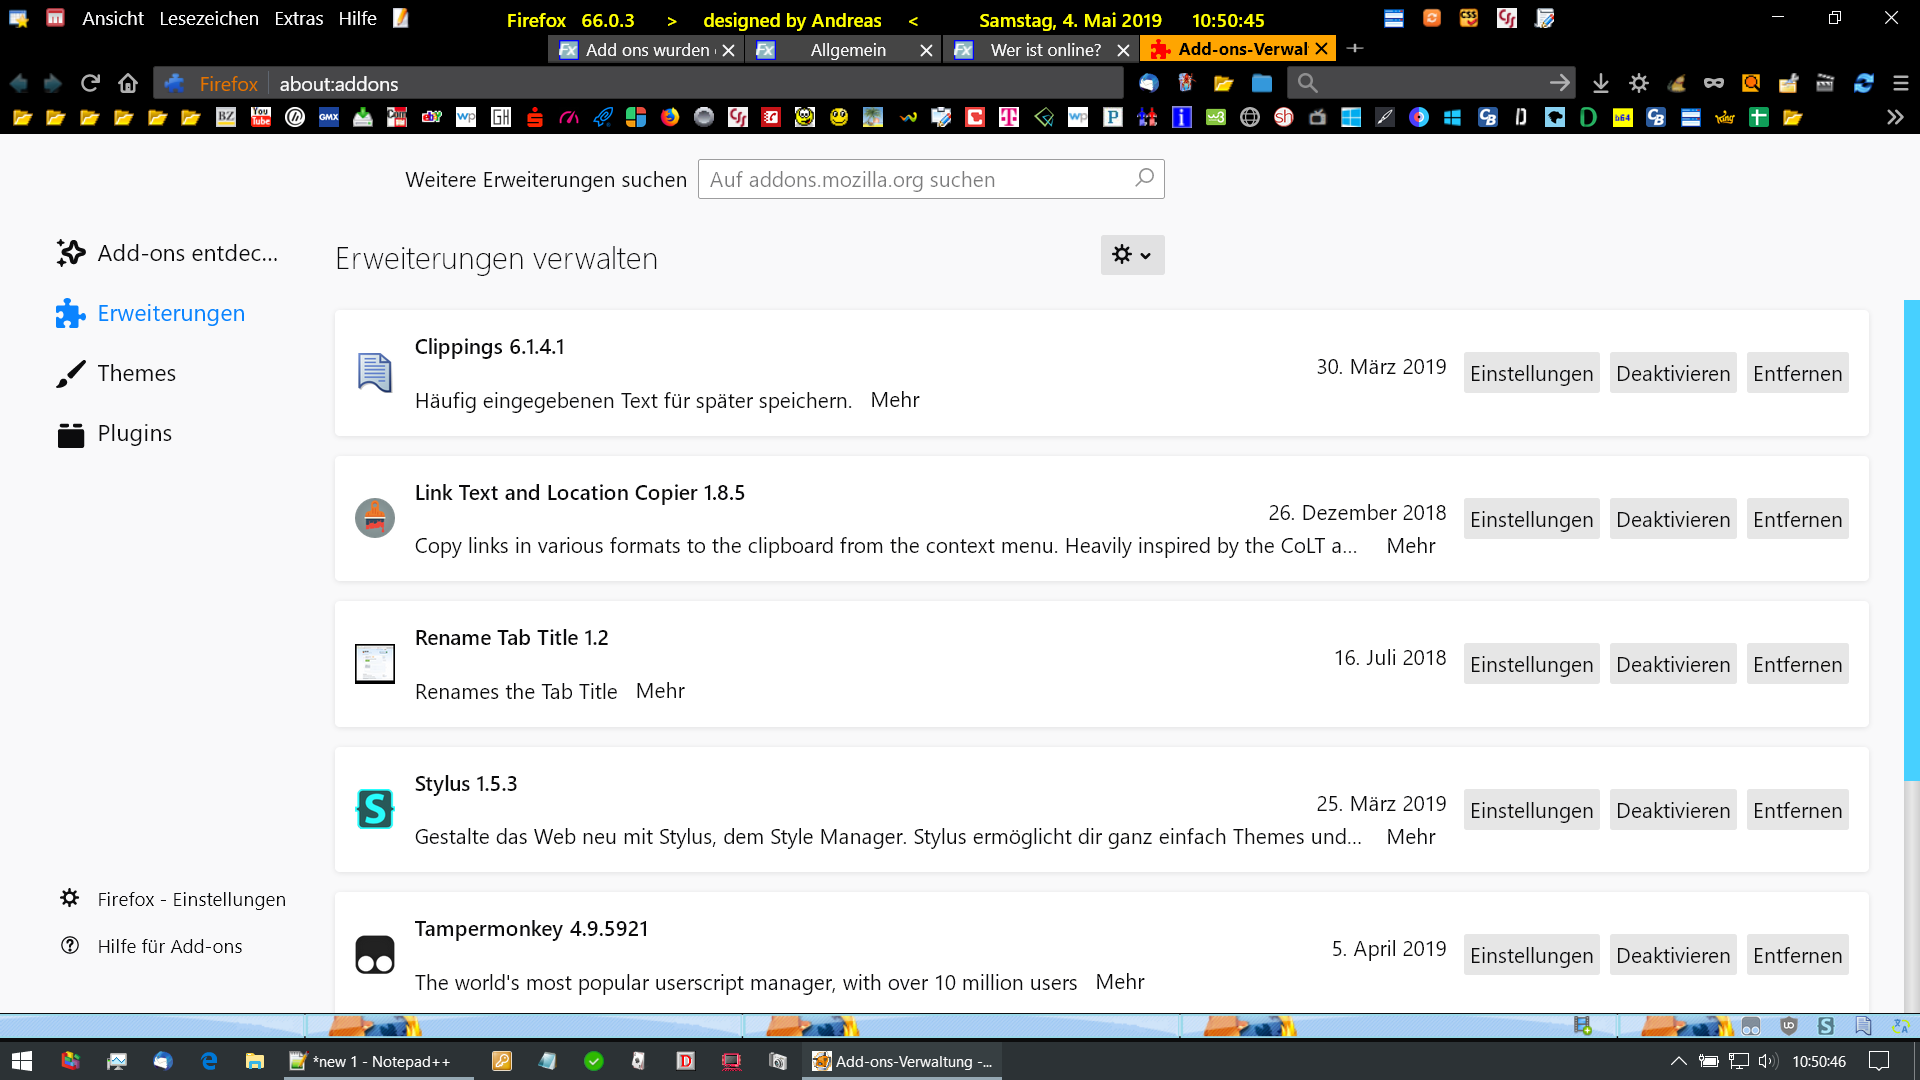Screen dimensions: 1920x1080
Task: Open the downloads arrow icon
Action: tap(1600, 84)
